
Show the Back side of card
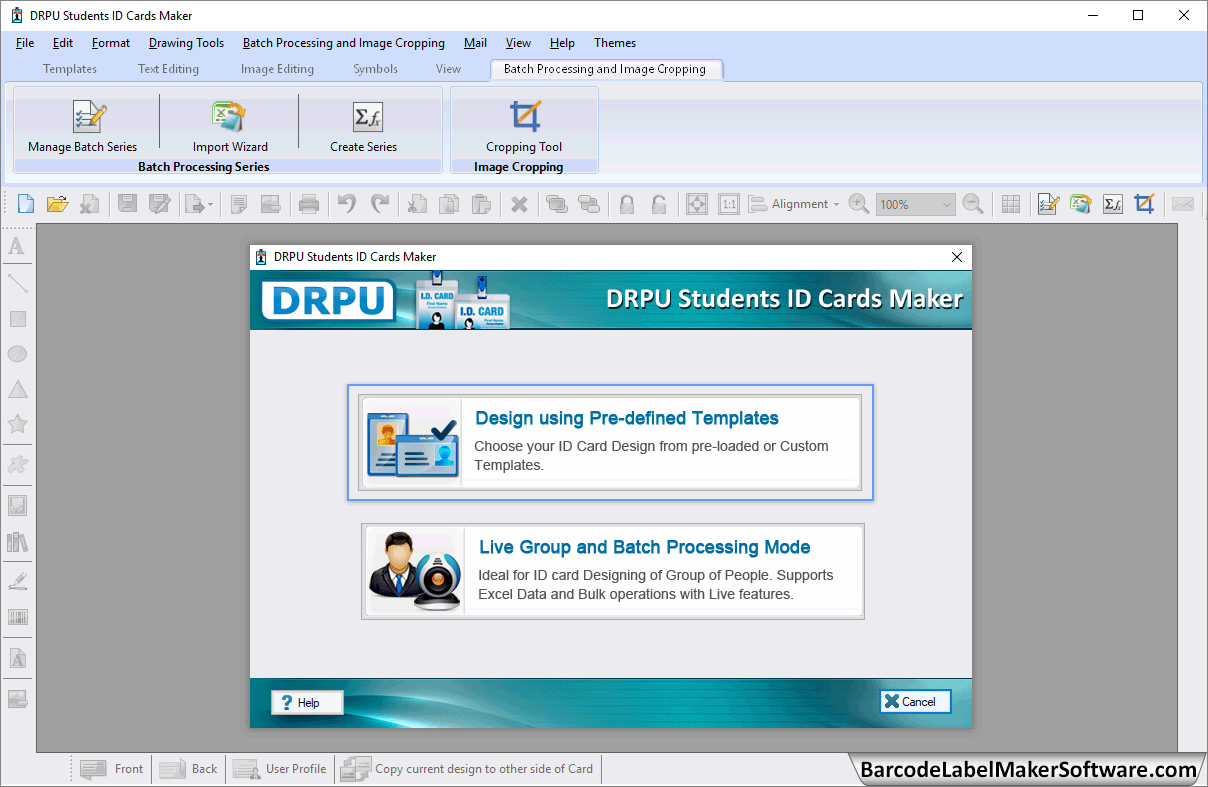(189, 769)
